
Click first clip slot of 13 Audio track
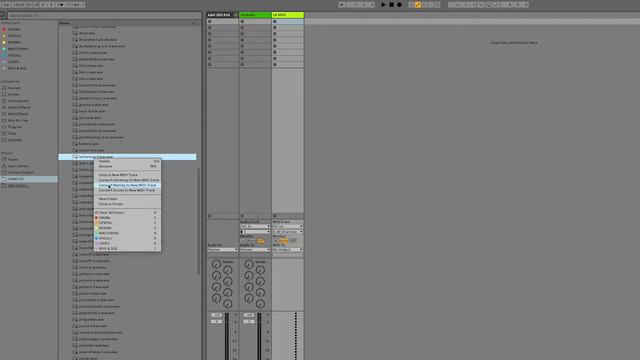[255, 21]
